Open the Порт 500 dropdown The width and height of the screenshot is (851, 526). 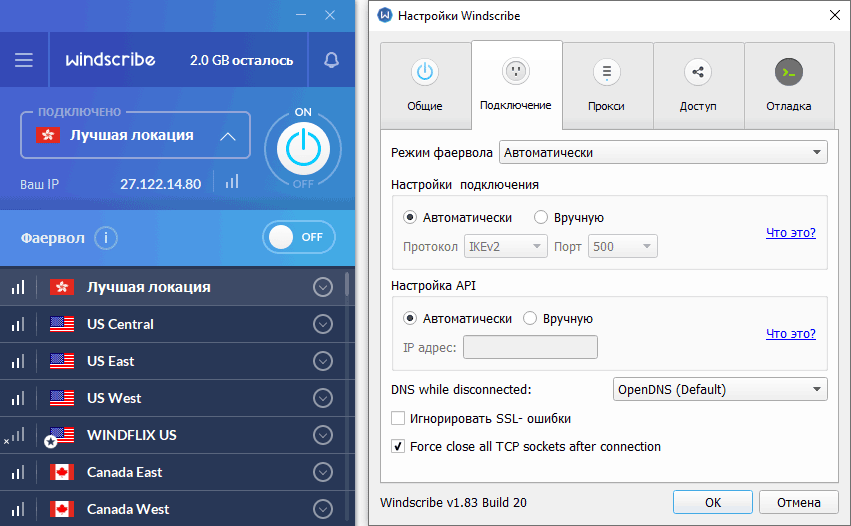(623, 246)
